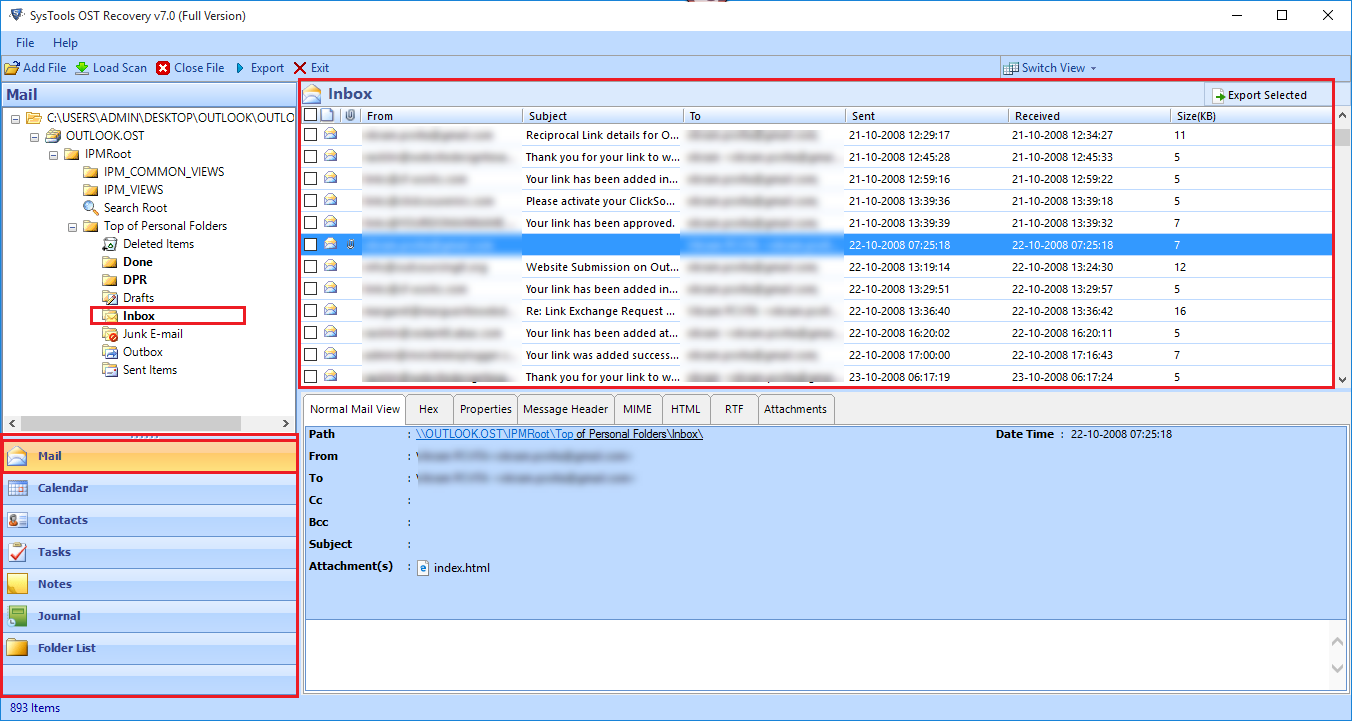Check the Reciprocal Link details email checkbox
This screenshot has width=1352, height=721.
[311, 134]
